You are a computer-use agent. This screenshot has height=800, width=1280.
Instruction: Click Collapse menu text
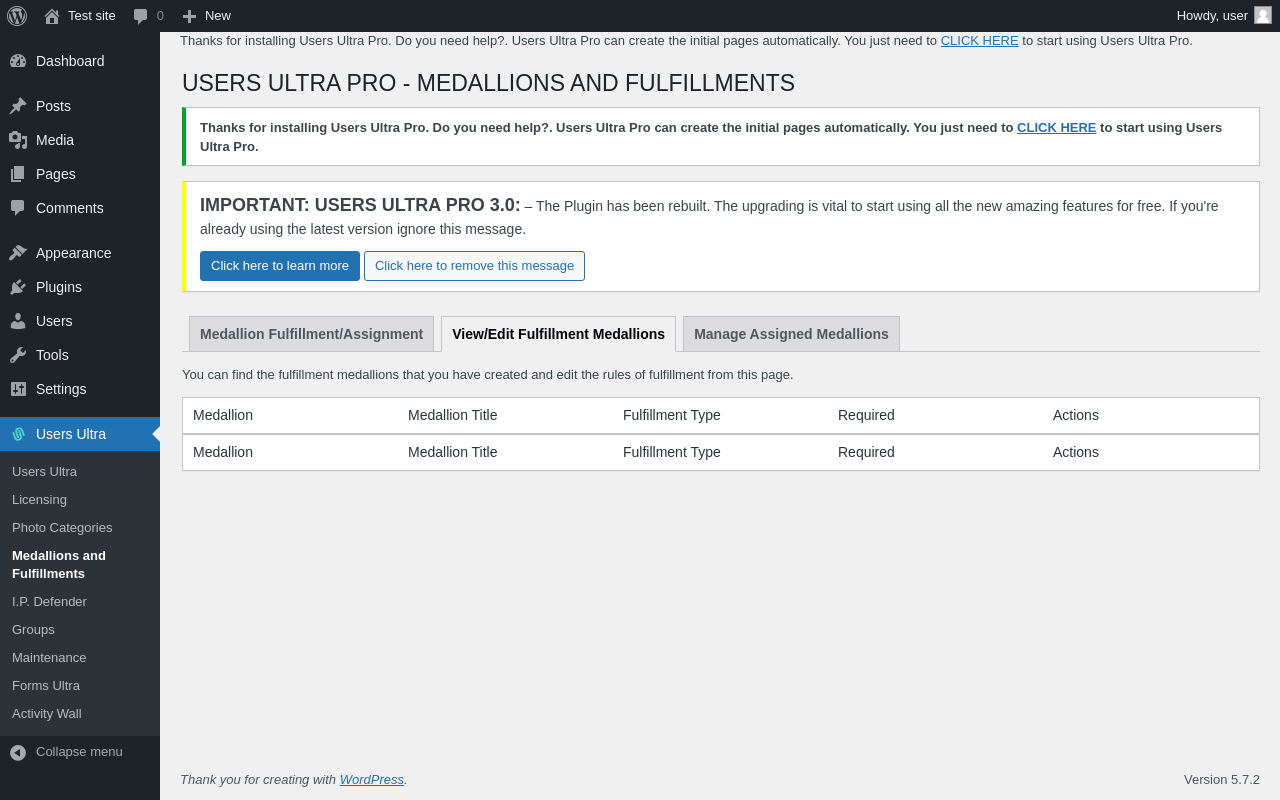click(x=79, y=752)
